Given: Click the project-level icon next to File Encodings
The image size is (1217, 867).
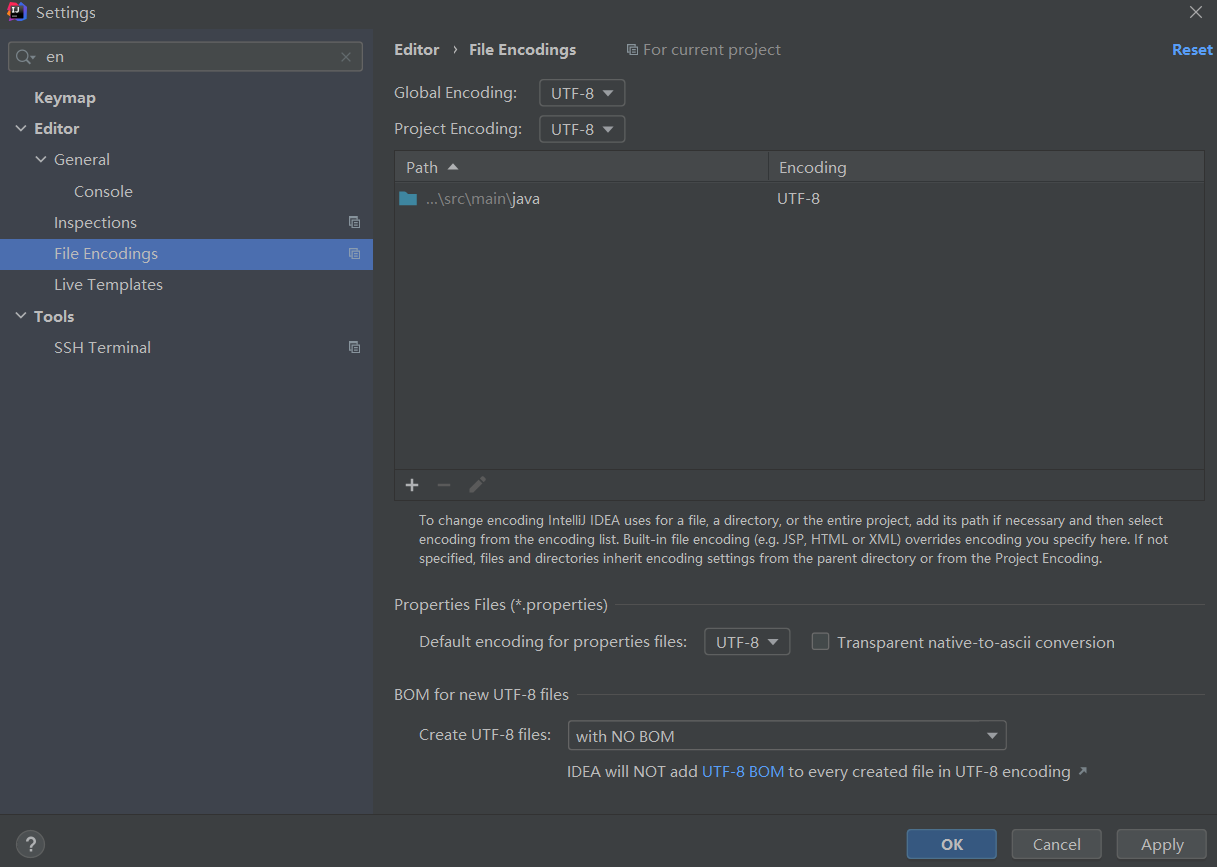Looking at the screenshot, I should point(354,254).
